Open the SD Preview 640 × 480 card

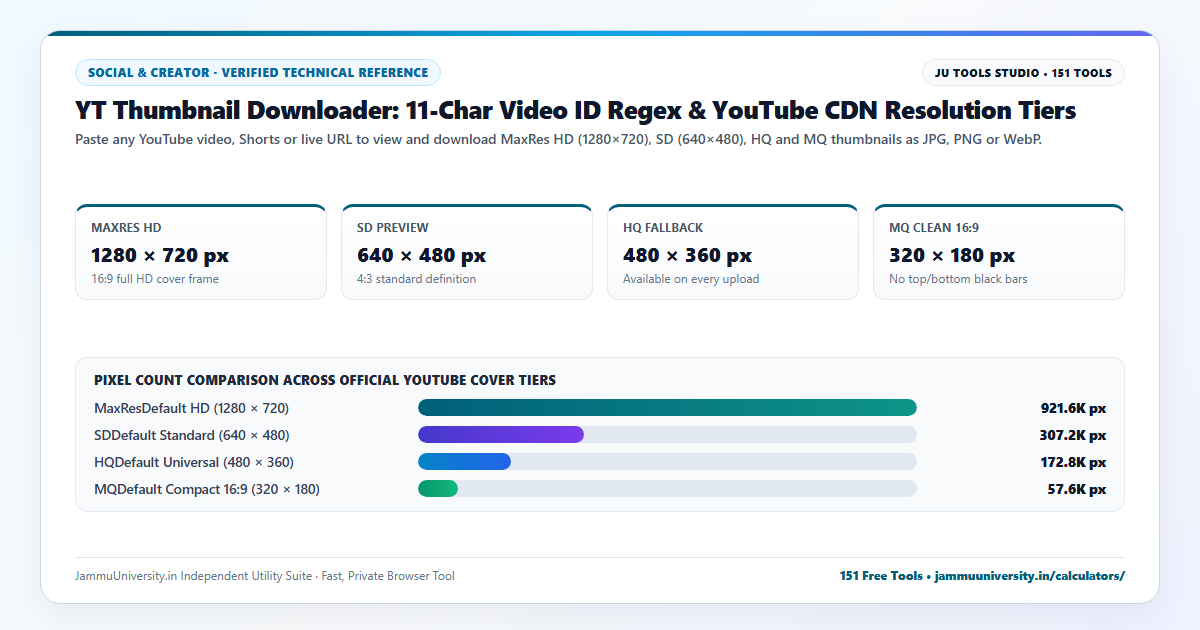[x=467, y=252]
